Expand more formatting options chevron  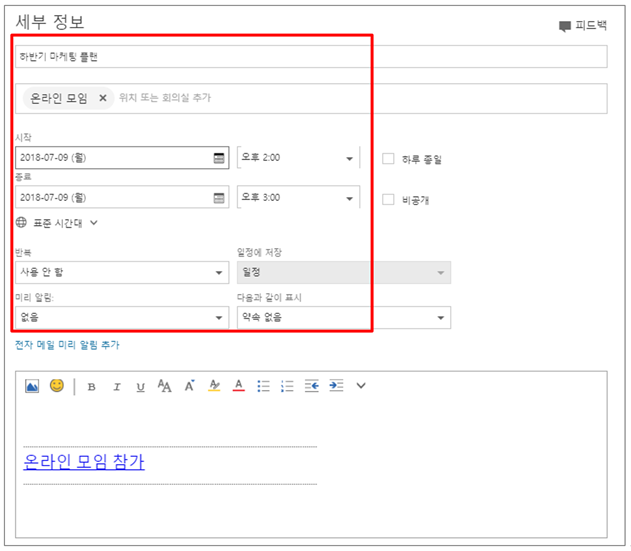tap(361, 386)
